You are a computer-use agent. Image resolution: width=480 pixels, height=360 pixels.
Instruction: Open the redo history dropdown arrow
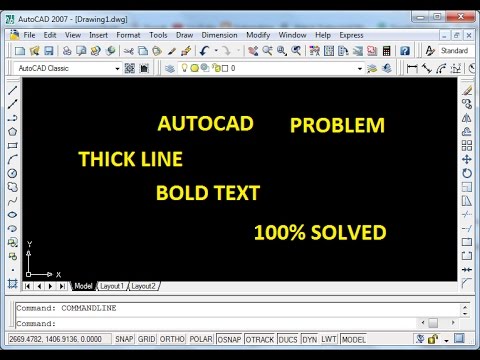click(x=238, y=51)
